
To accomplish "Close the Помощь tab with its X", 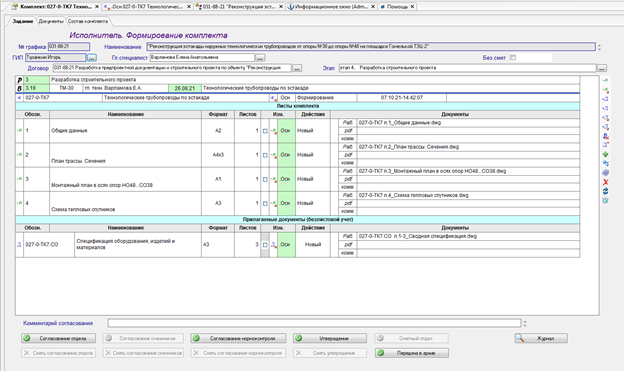I will coord(412,7).
